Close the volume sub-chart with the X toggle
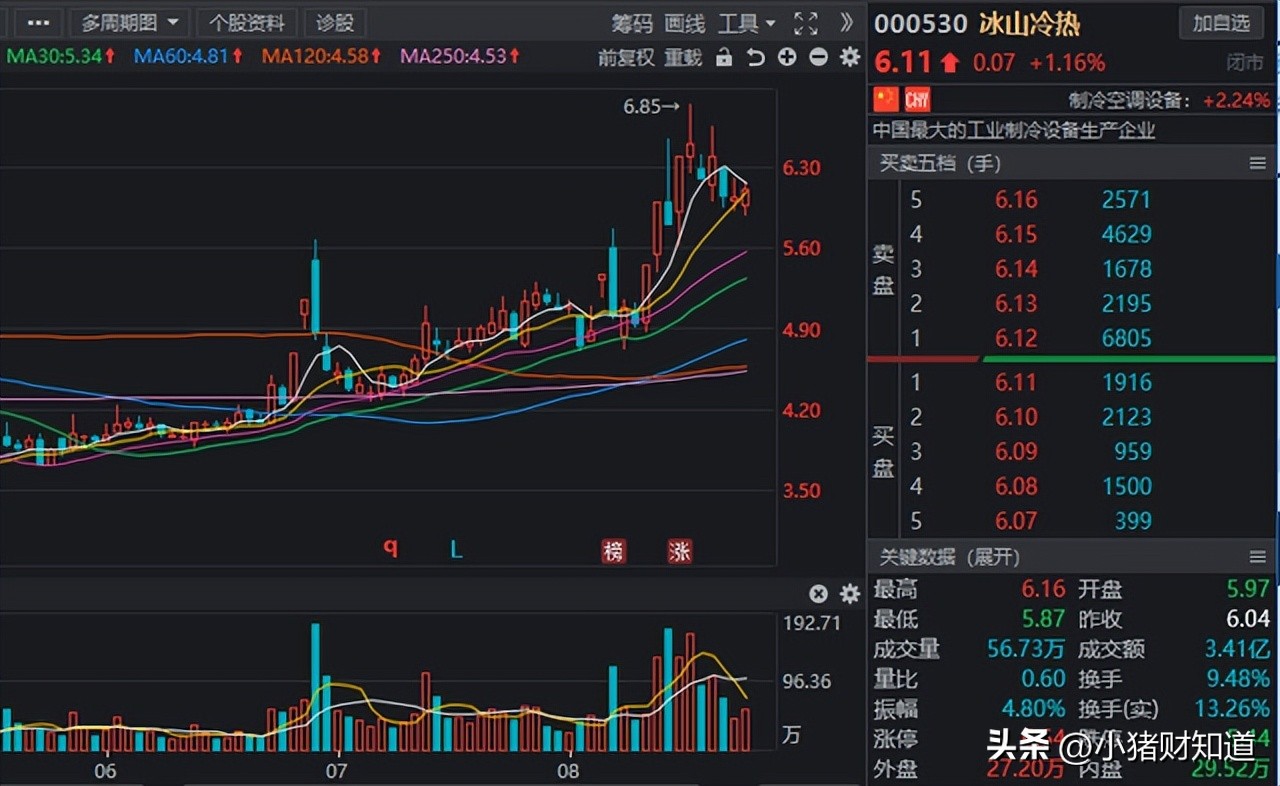This screenshot has height=786, width=1280. click(819, 593)
